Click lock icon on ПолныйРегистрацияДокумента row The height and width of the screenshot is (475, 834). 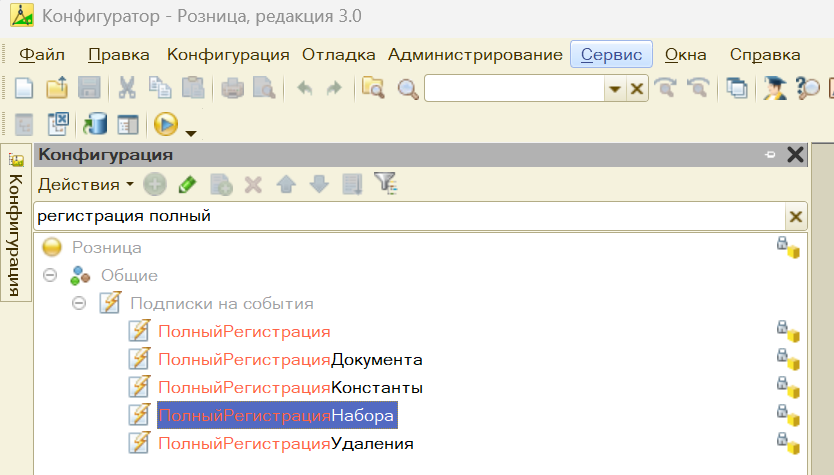788,359
